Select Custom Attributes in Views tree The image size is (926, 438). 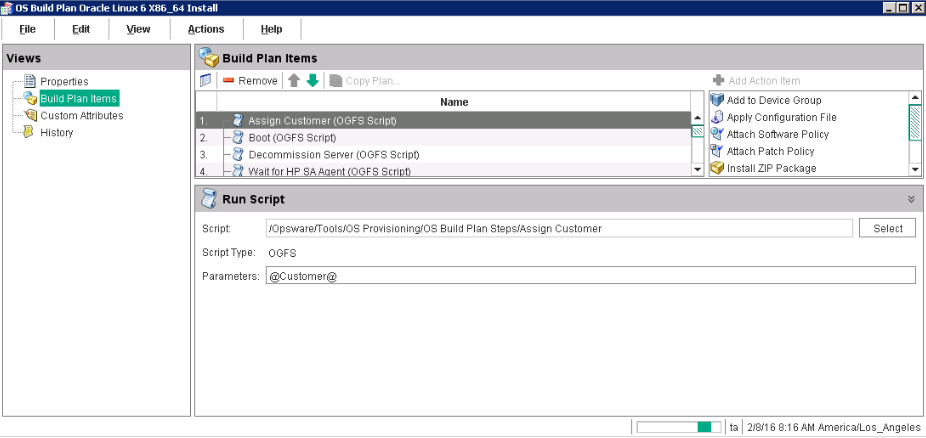81,115
